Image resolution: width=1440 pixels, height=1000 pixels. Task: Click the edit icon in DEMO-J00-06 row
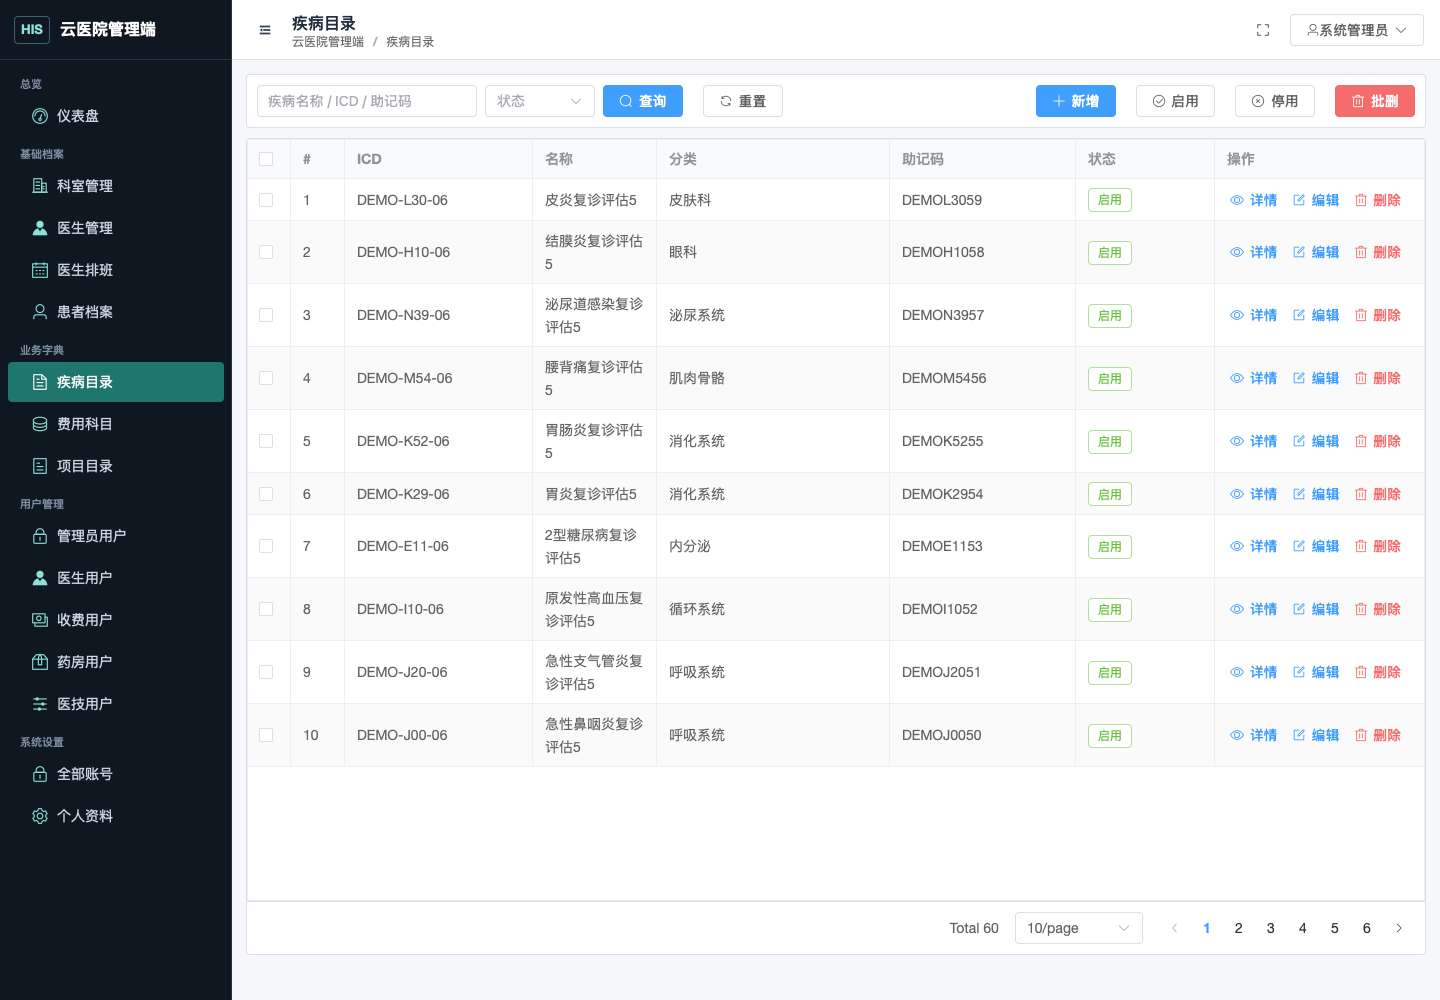[x=1299, y=735]
